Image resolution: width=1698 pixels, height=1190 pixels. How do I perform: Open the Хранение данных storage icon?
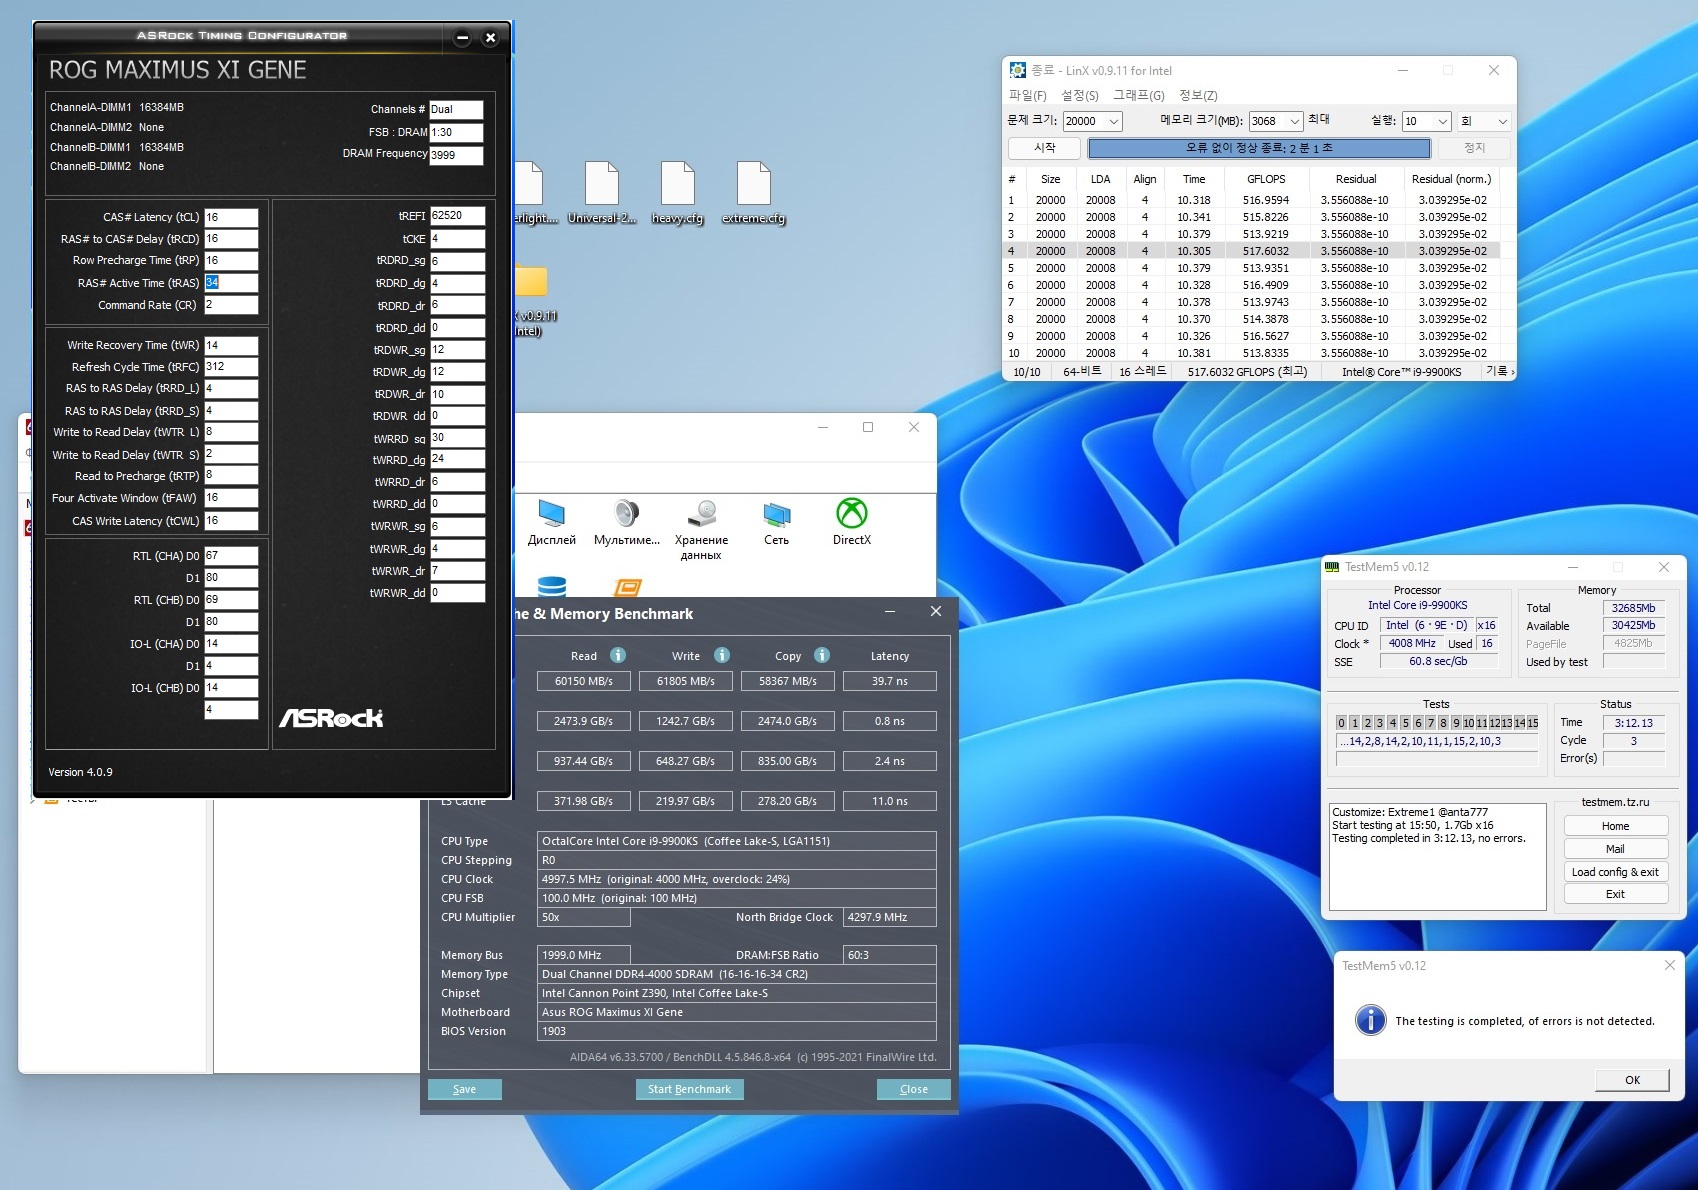pos(701,530)
